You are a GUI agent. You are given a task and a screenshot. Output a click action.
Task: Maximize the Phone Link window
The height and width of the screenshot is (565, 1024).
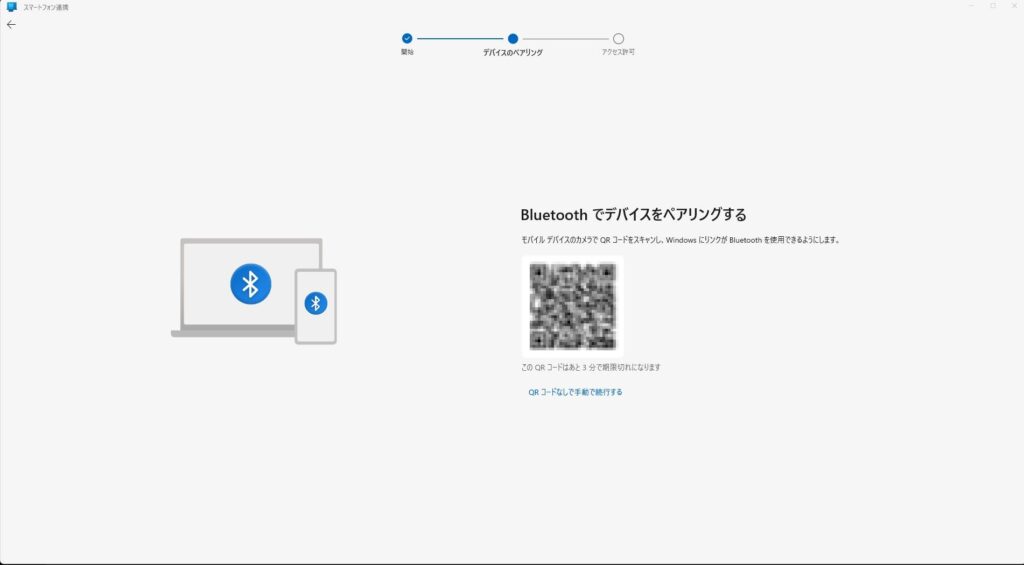pyautogui.click(x=993, y=6)
